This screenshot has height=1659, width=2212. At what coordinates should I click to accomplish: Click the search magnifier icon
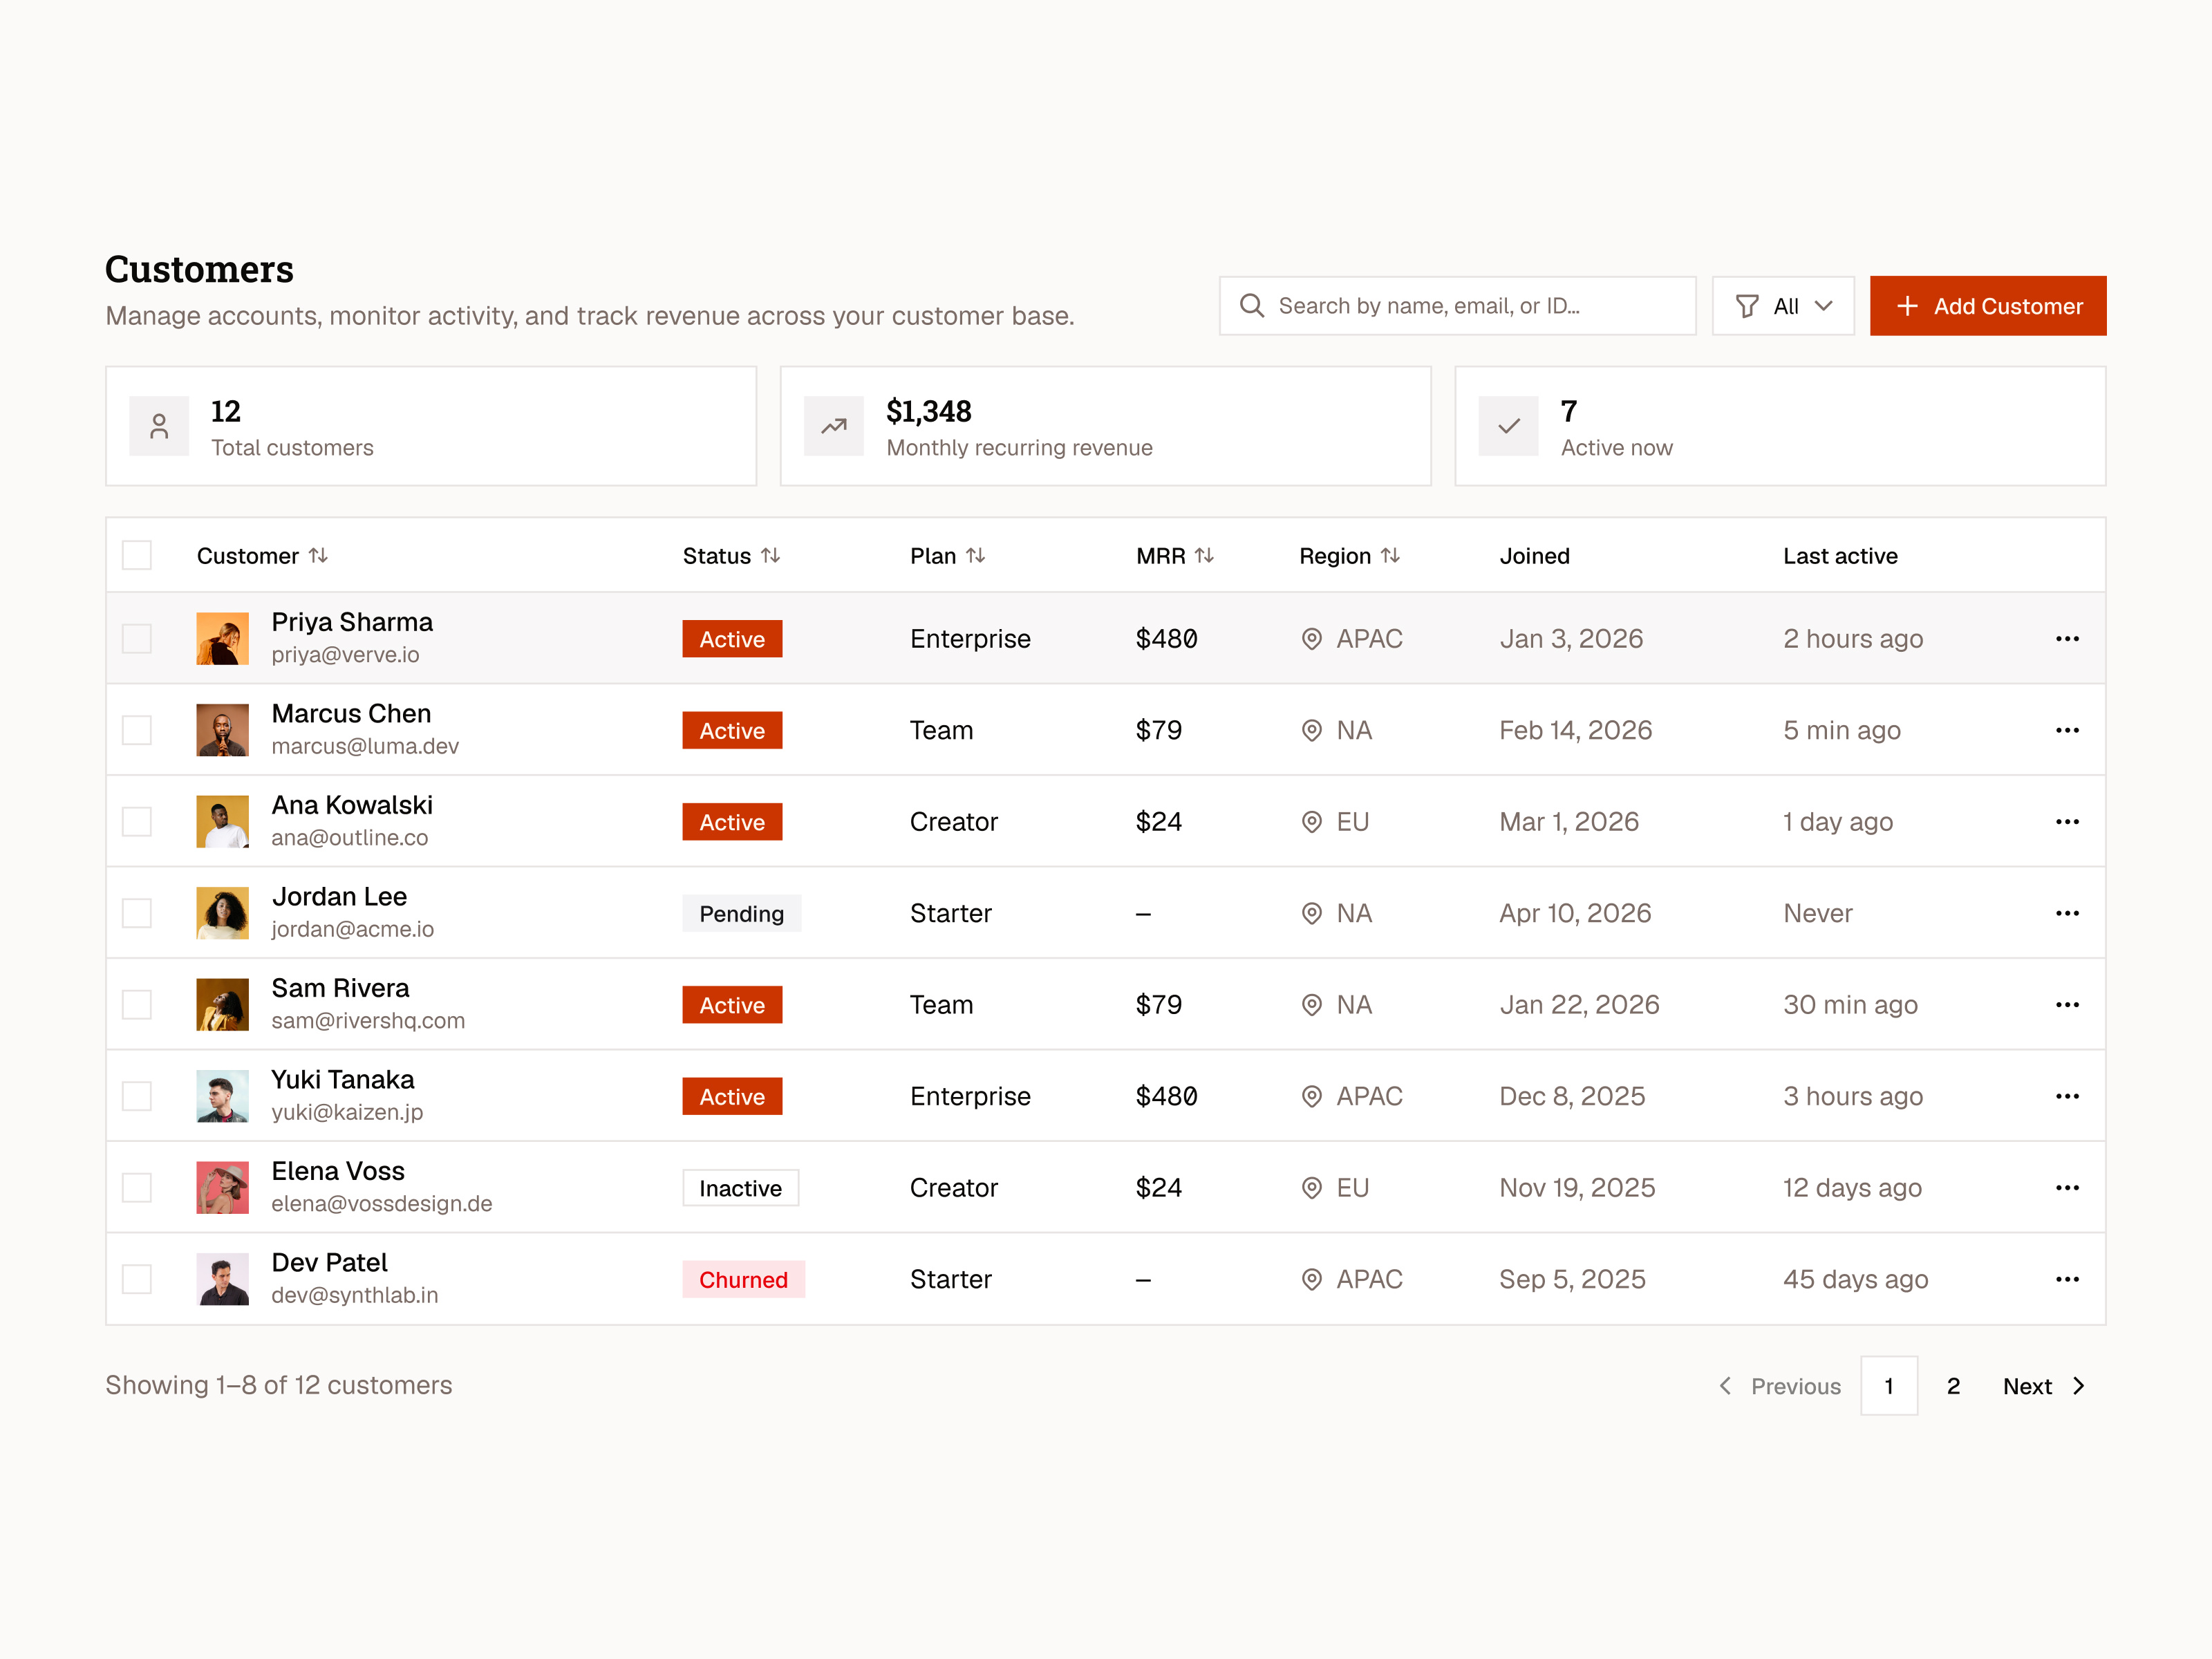point(1253,306)
